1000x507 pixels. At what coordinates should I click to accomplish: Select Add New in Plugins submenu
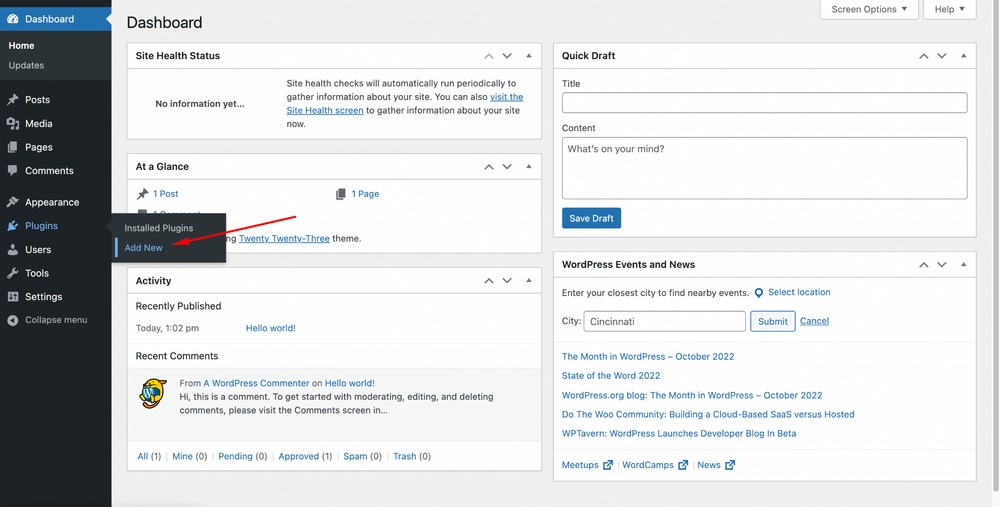tap(144, 248)
